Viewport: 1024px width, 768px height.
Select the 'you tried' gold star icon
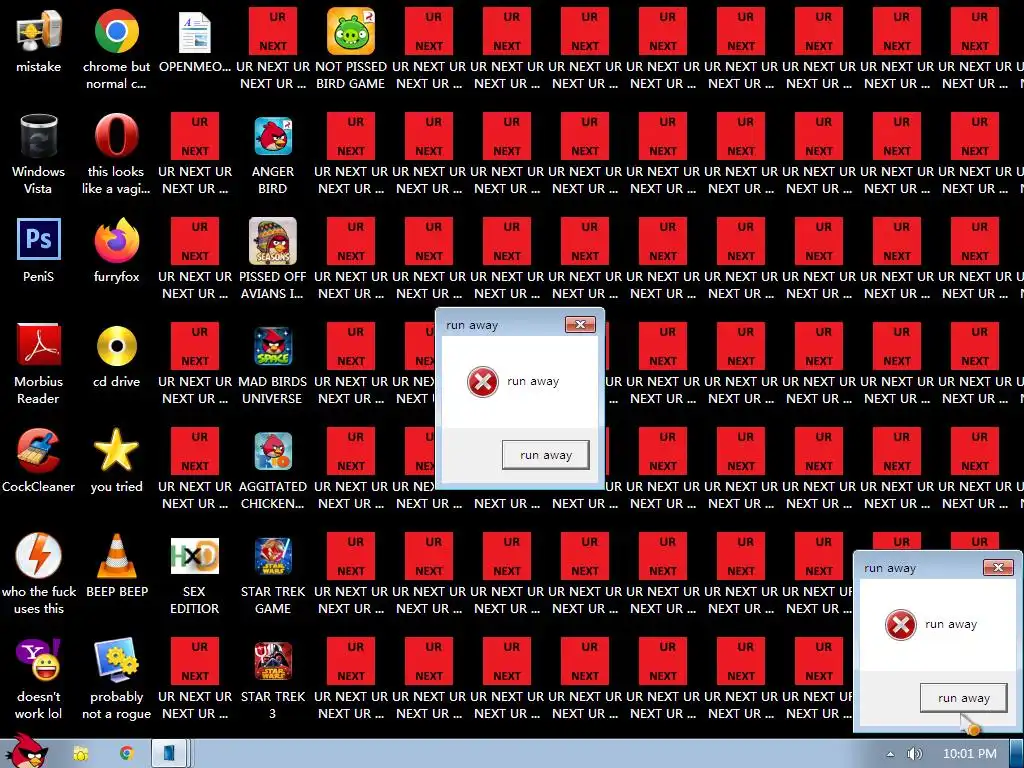pyautogui.click(x=116, y=450)
